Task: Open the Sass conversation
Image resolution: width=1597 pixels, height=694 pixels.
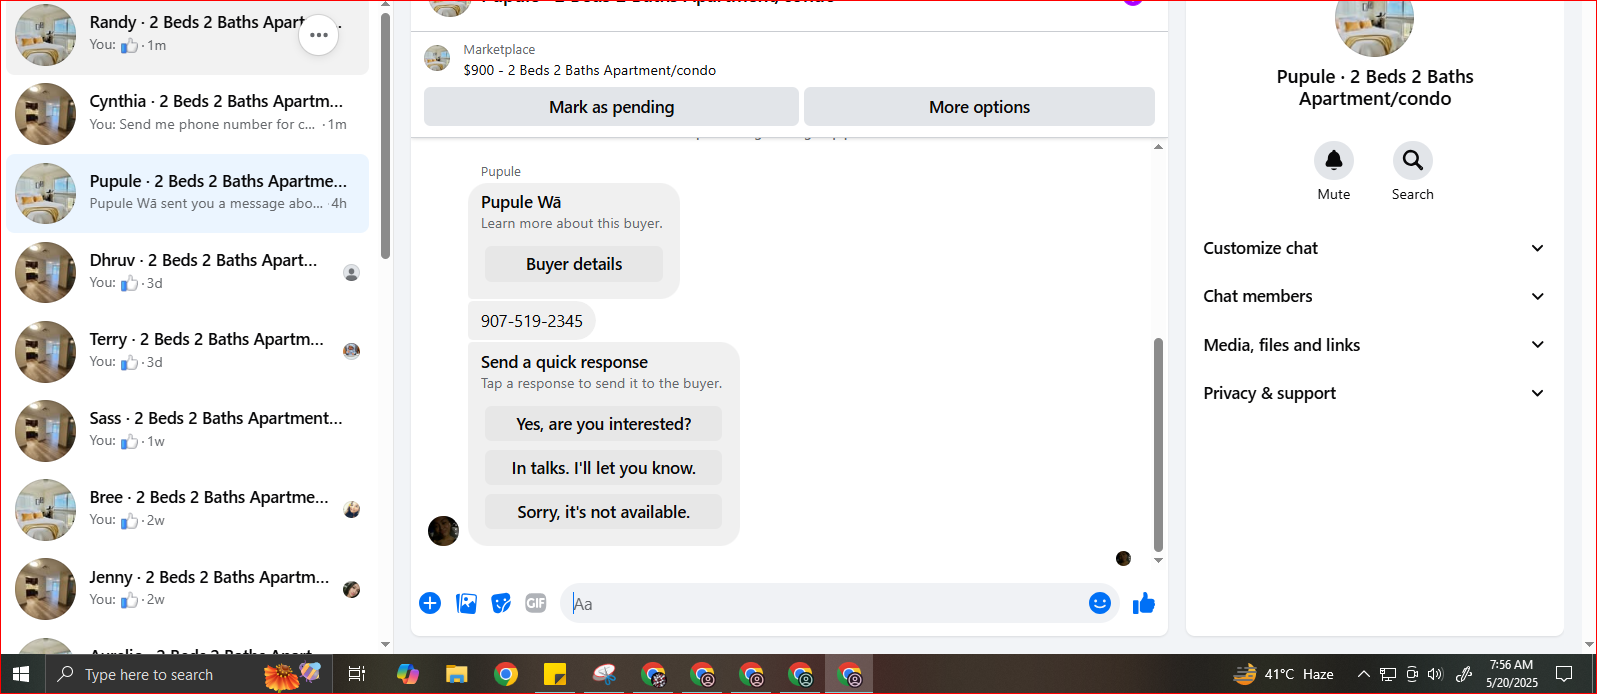Action: click(x=188, y=430)
